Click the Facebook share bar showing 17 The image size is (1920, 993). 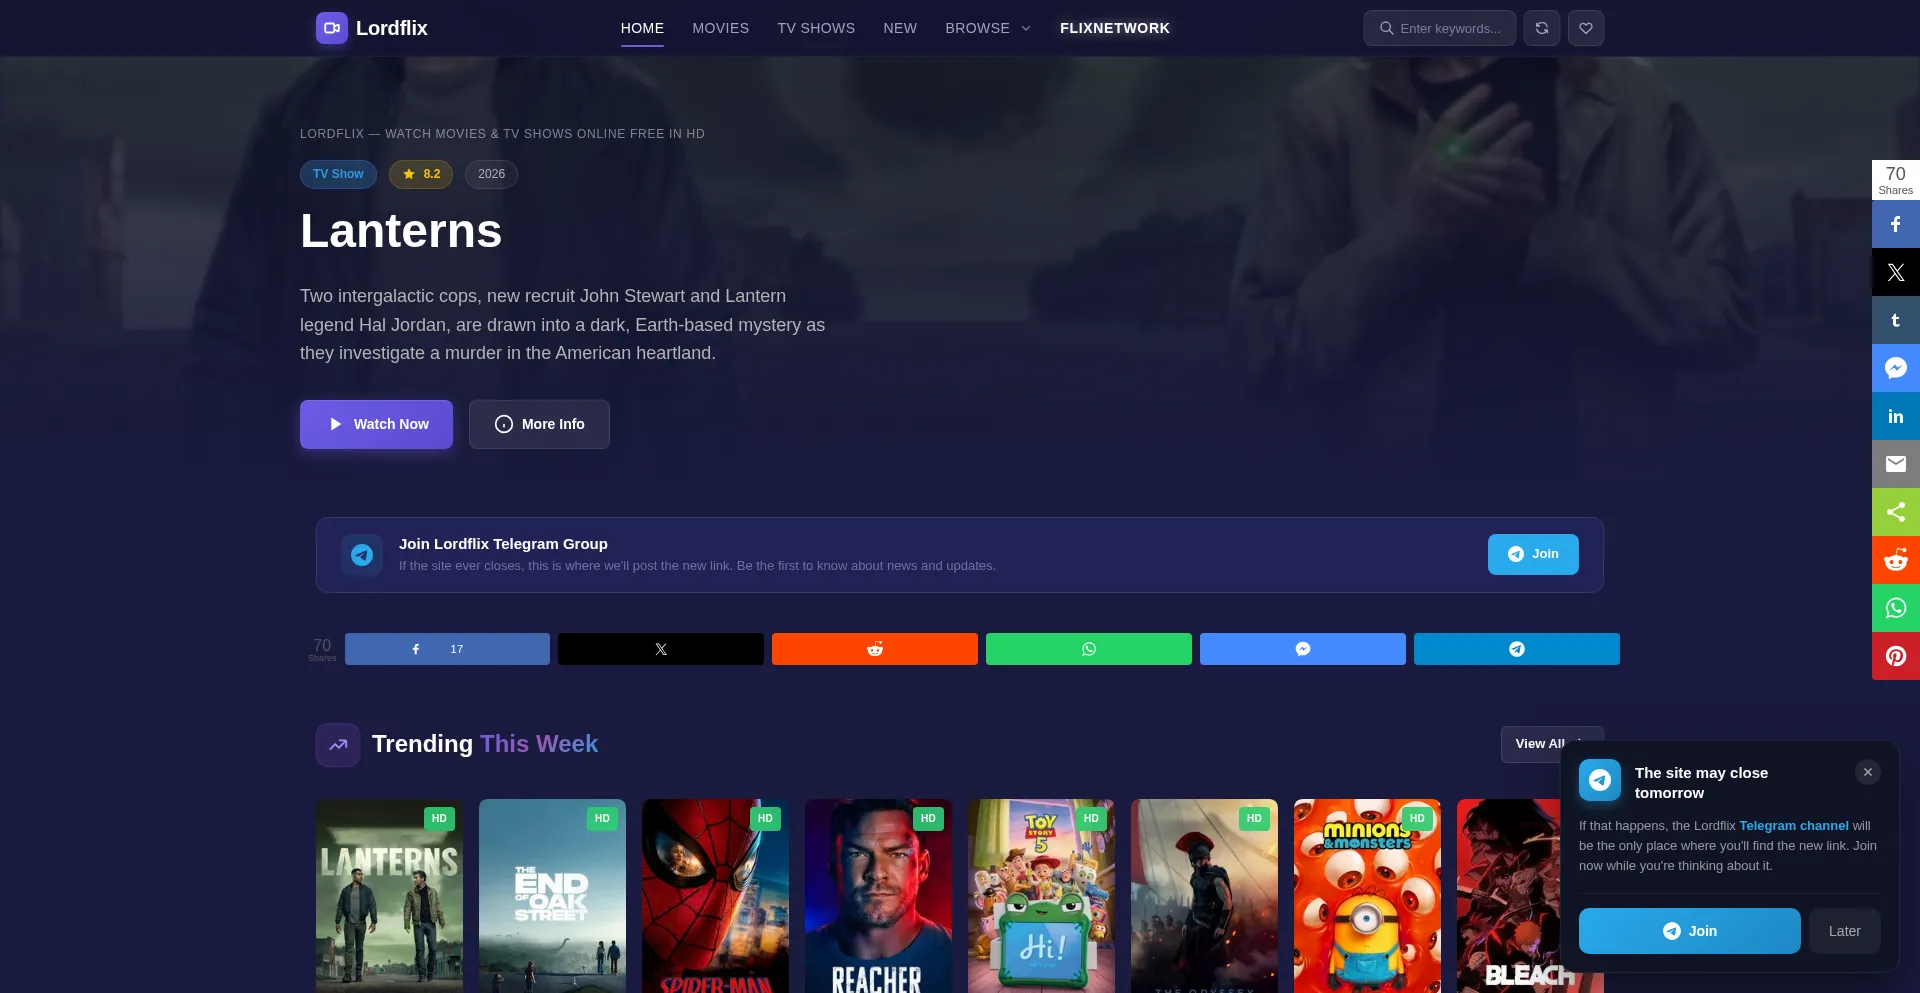coord(447,649)
